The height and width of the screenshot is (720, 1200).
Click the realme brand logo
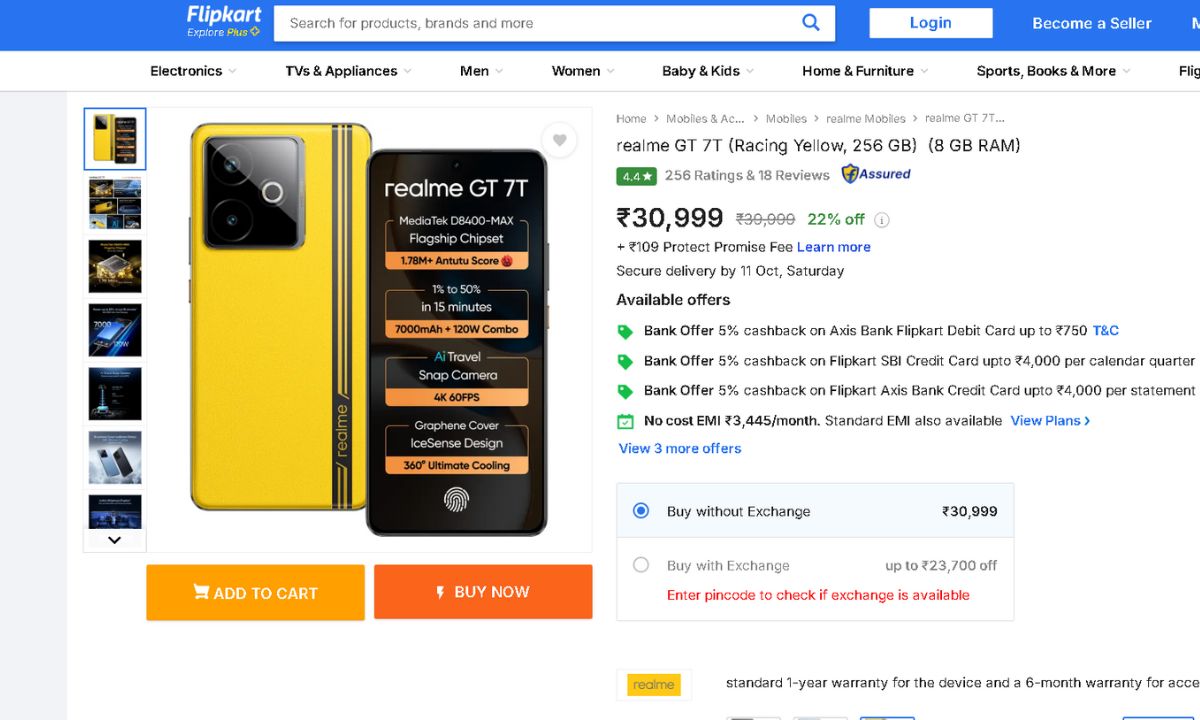[654, 684]
